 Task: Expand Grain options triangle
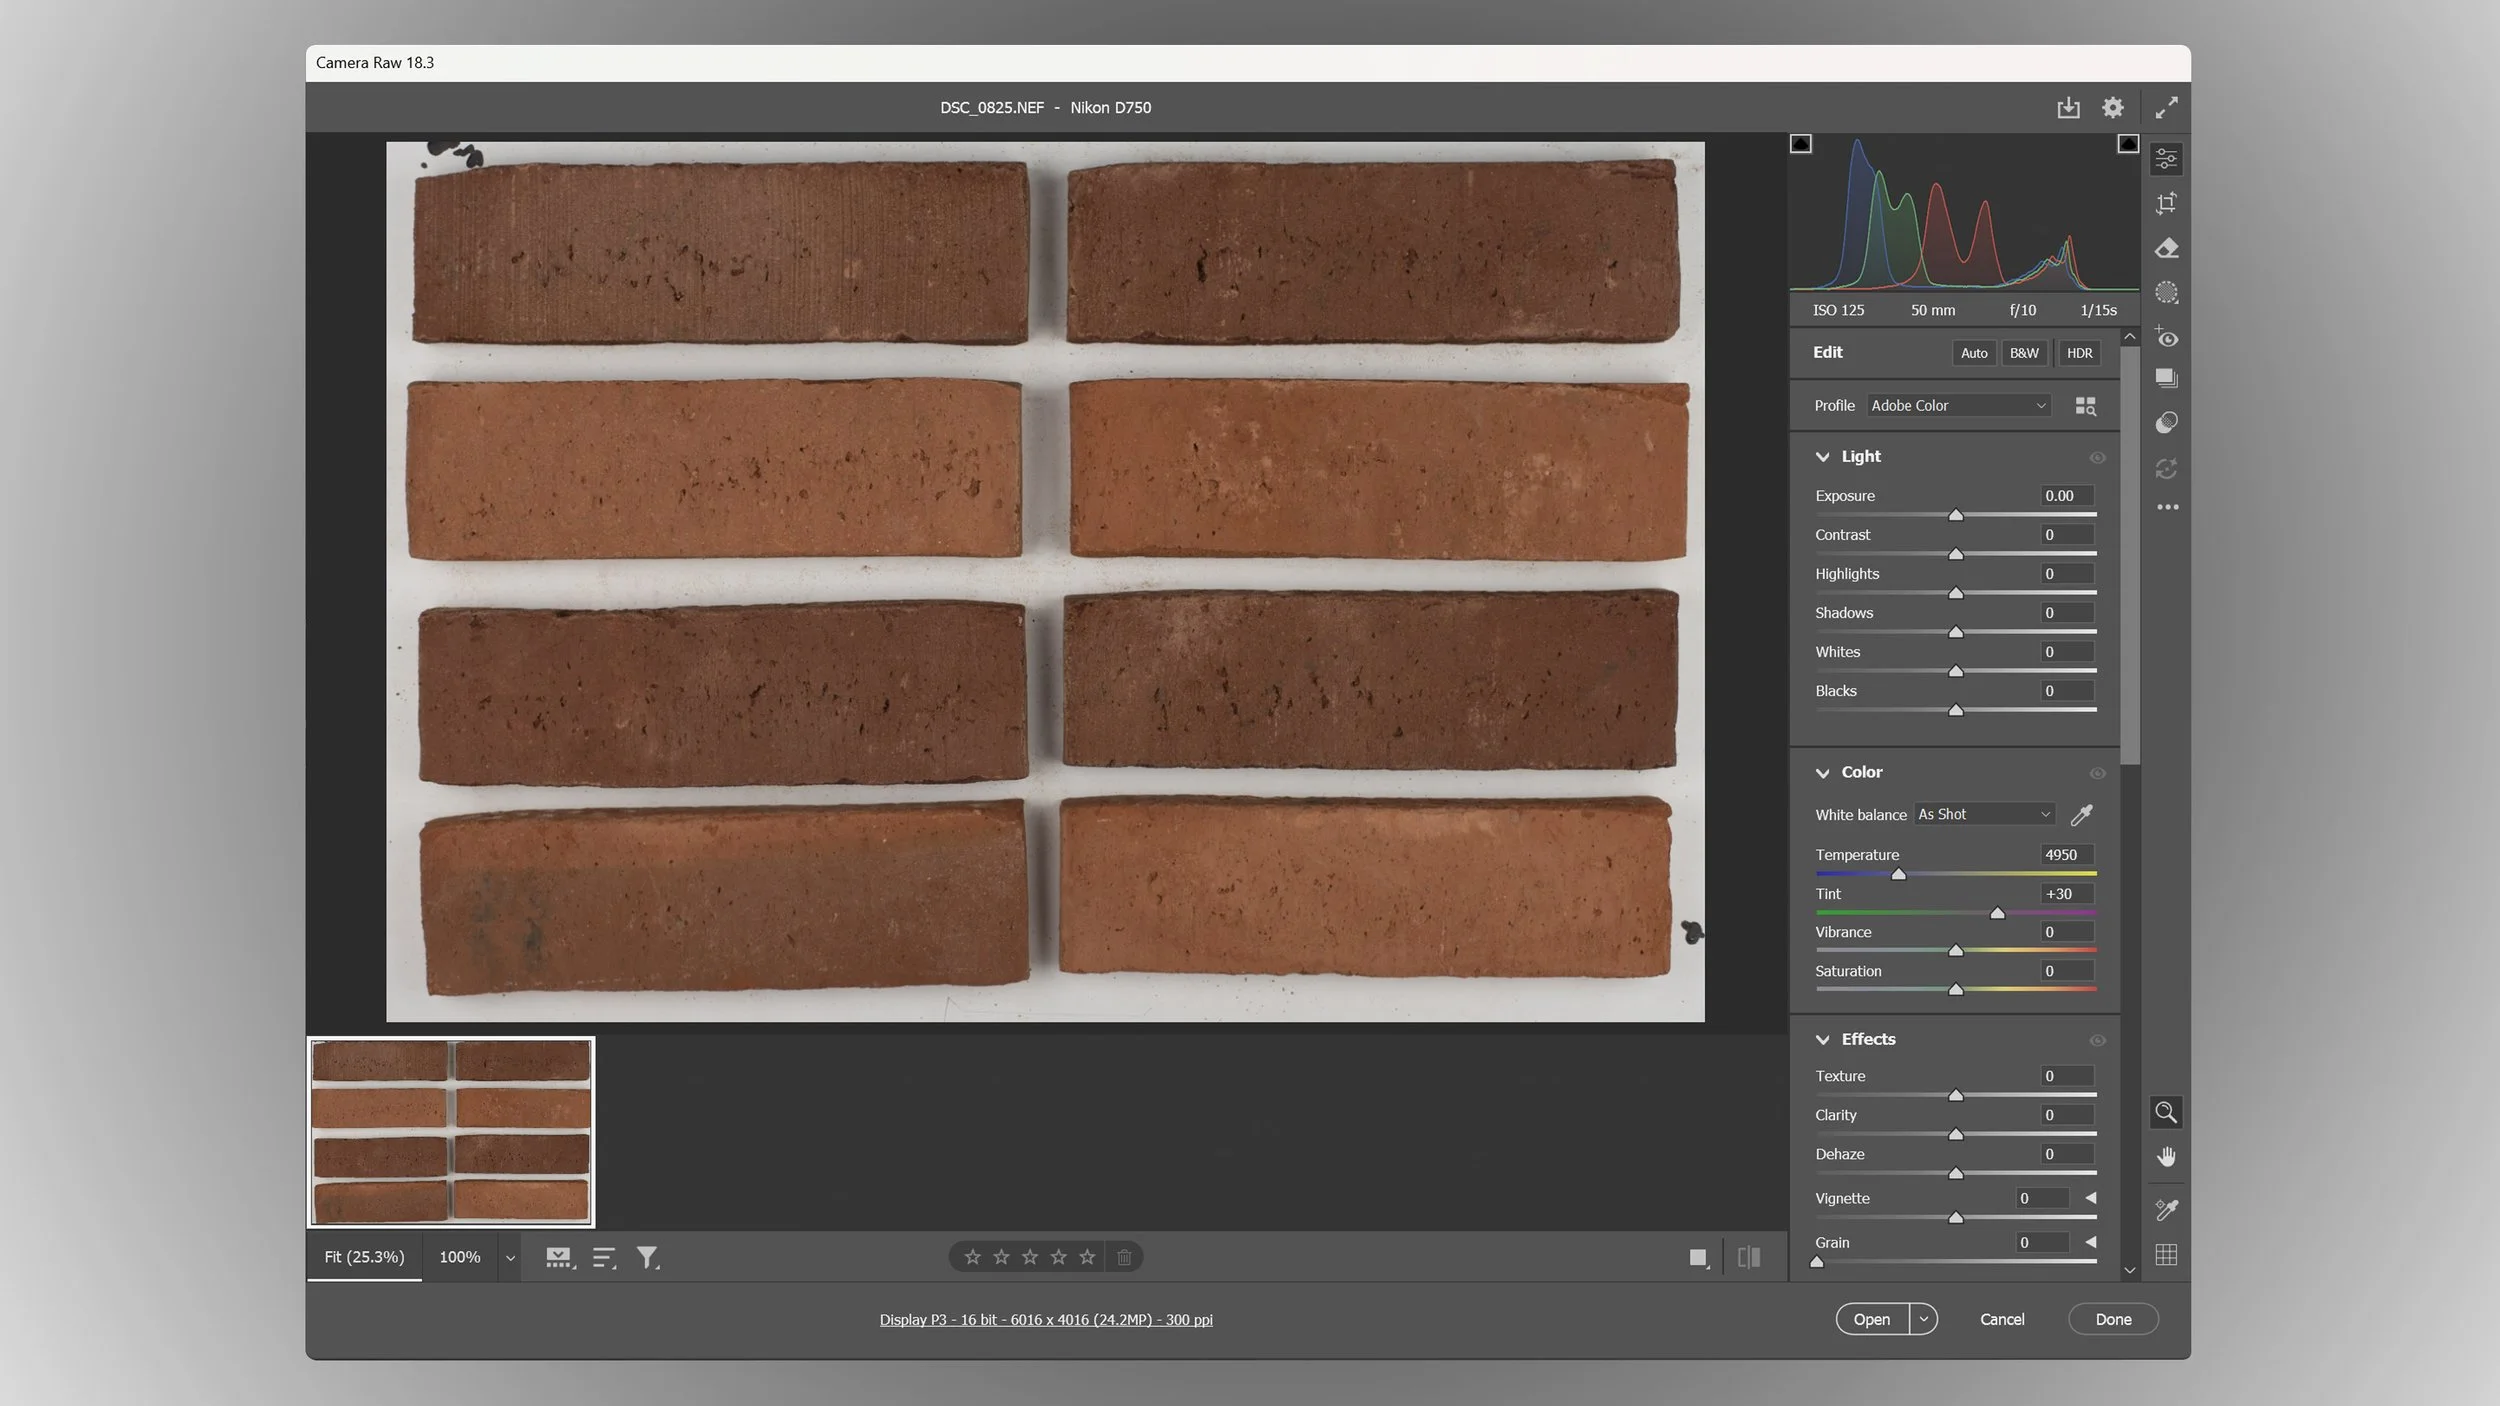pyautogui.click(x=2090, y=1242)
